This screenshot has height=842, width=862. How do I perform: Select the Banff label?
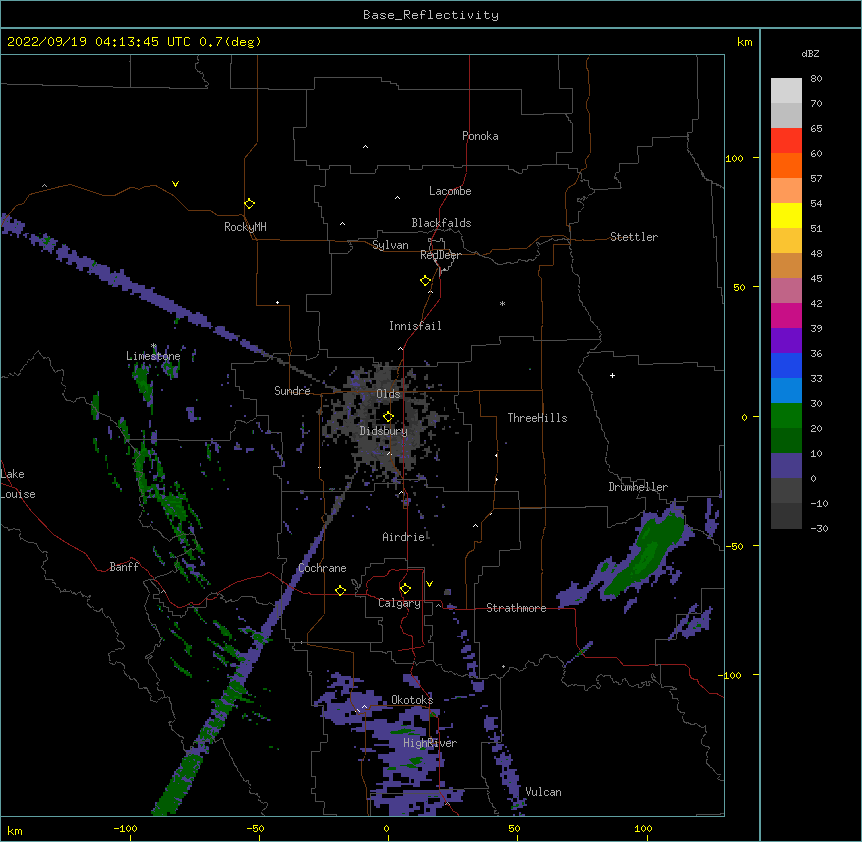124,567
